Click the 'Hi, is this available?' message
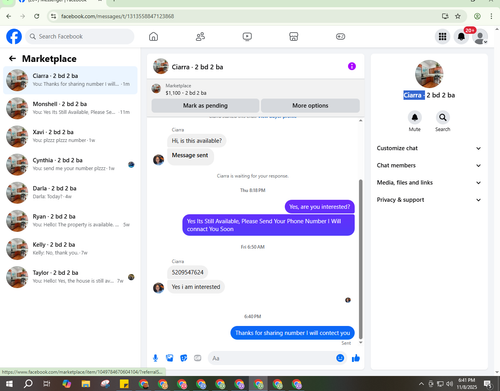Viewport: 500px width, 391px height. [x=197, y=141]
